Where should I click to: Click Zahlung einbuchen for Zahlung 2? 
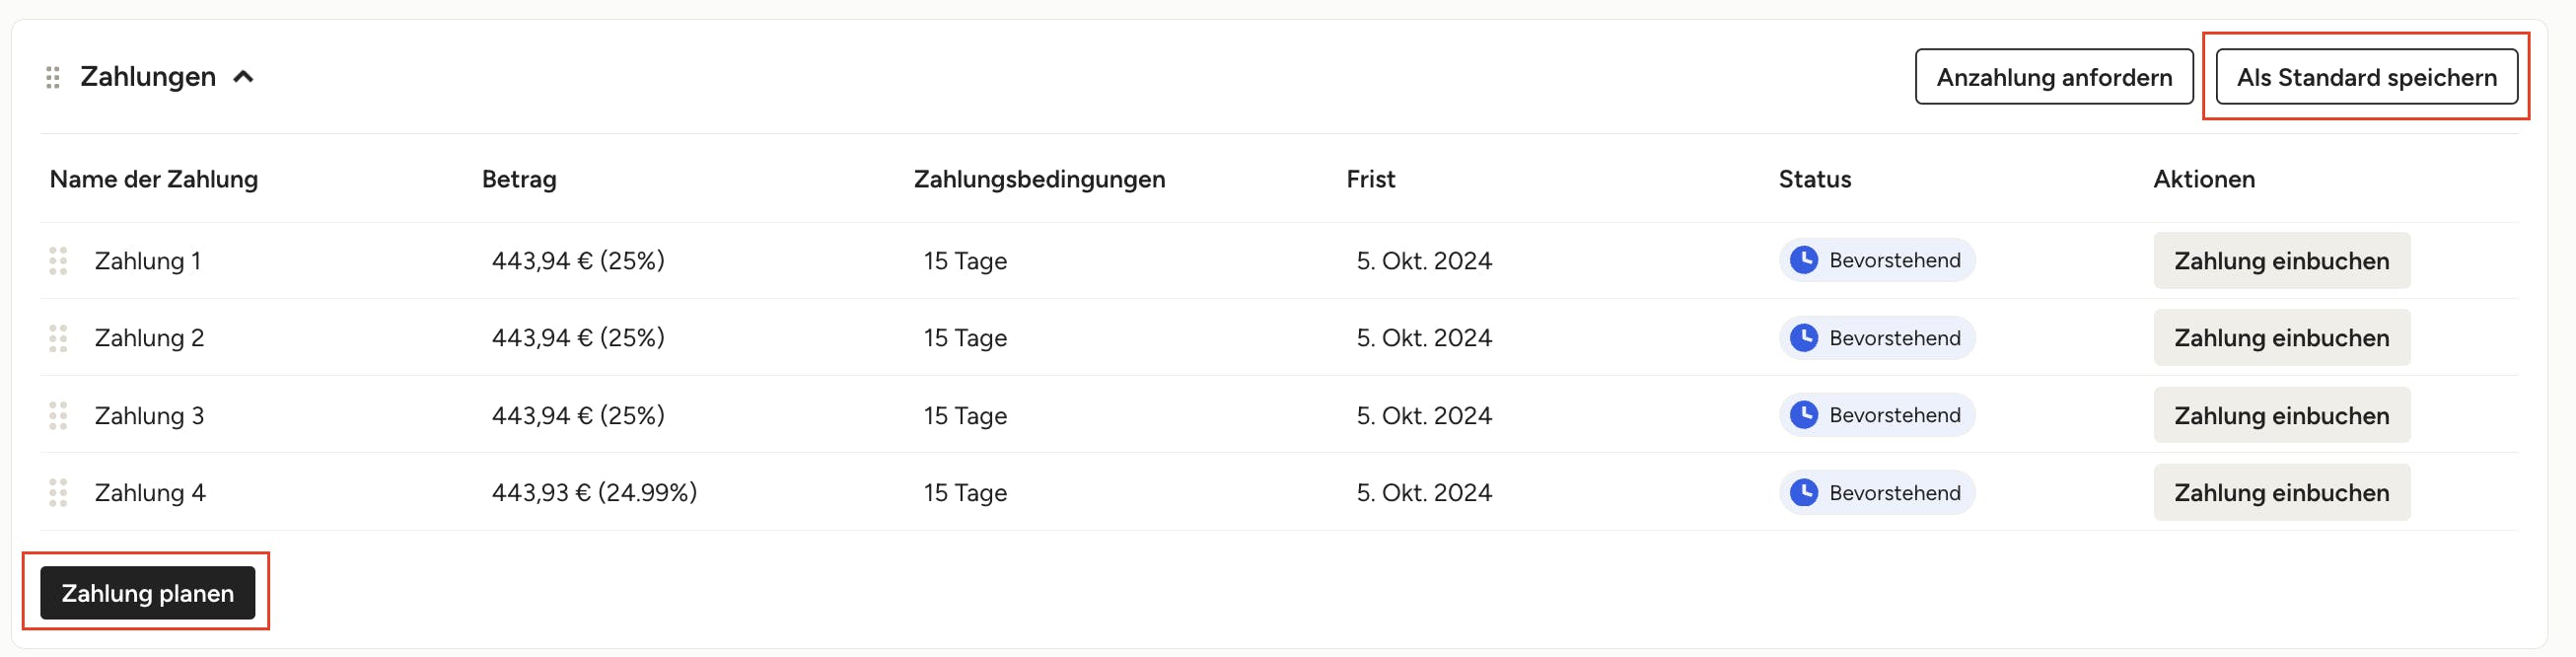(2281, 338)
